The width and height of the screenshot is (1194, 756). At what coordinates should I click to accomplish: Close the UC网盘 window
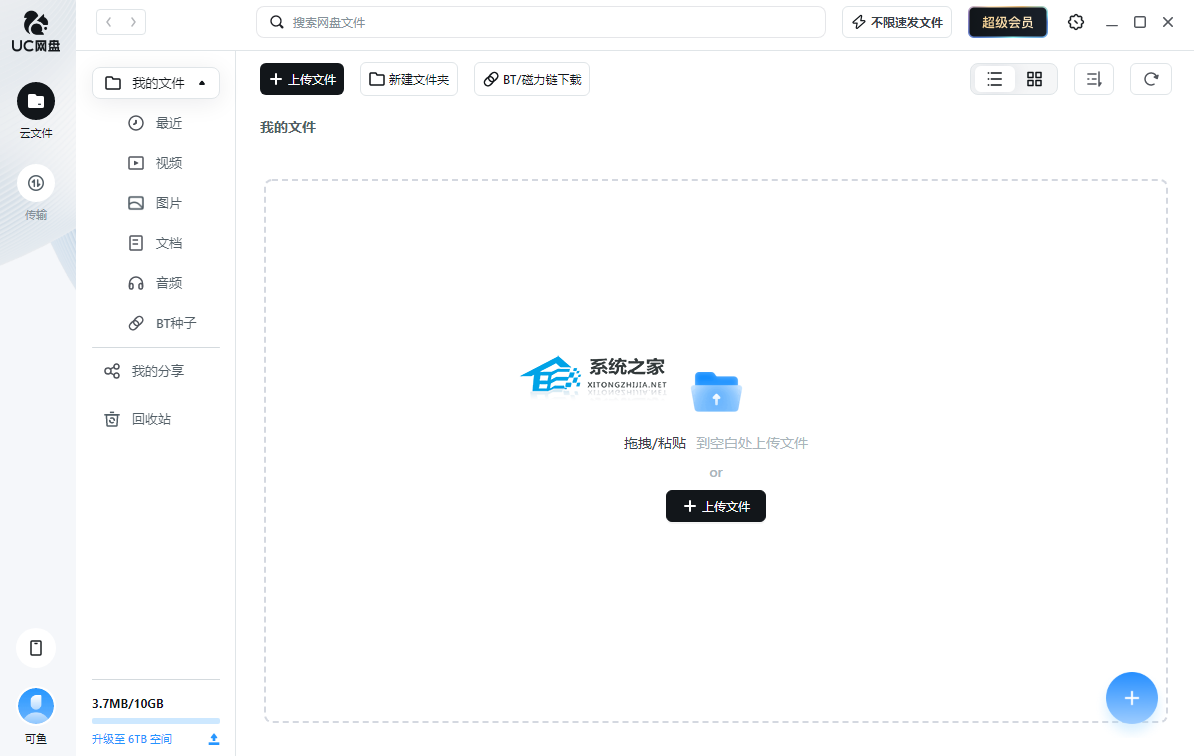tap(1168, 22)
